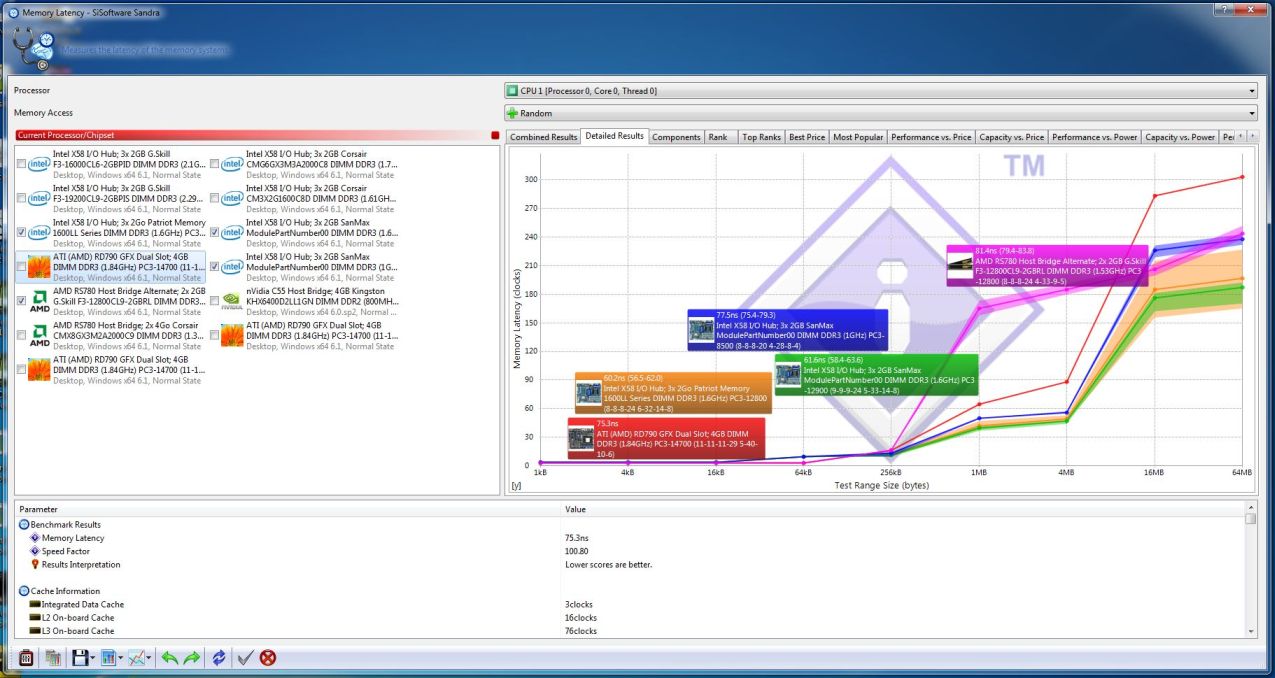Image resolution: width=1275 pixels, height=678 pixels.
Task: Enable the Corsair CMG6GX3M3A2000C8 checkbox
Action: coord(215,164)
